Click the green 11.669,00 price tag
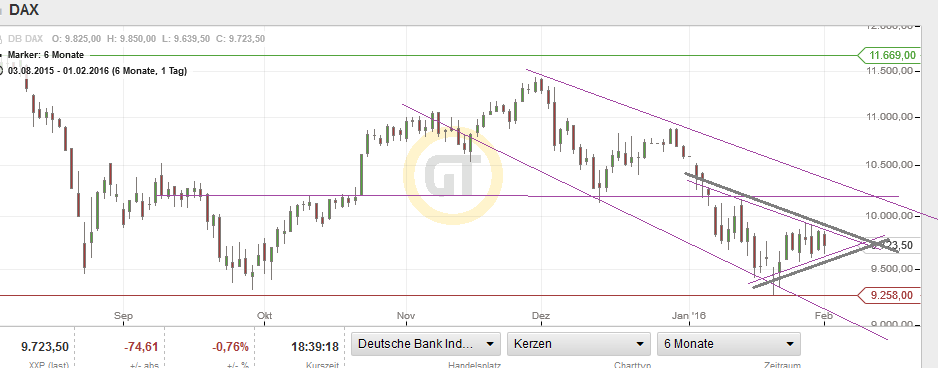The image size is (938, 368). (888, 55)
